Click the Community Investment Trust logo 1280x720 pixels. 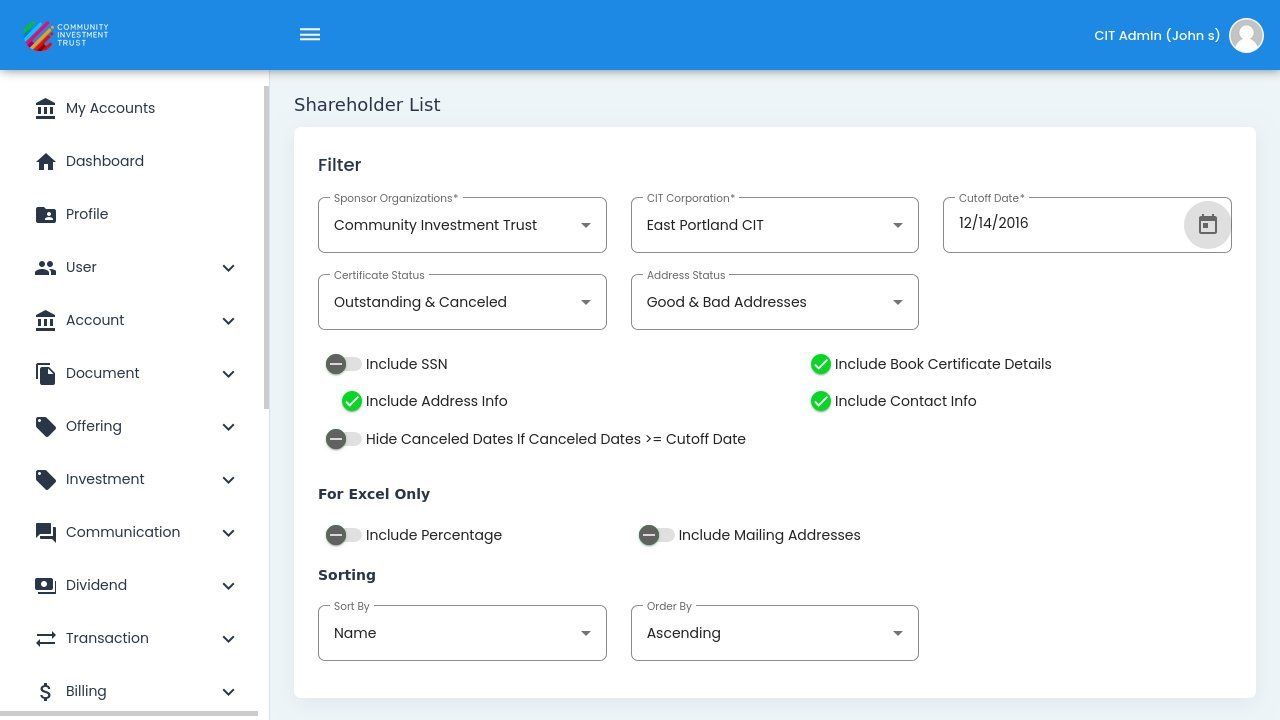(66, 35)
